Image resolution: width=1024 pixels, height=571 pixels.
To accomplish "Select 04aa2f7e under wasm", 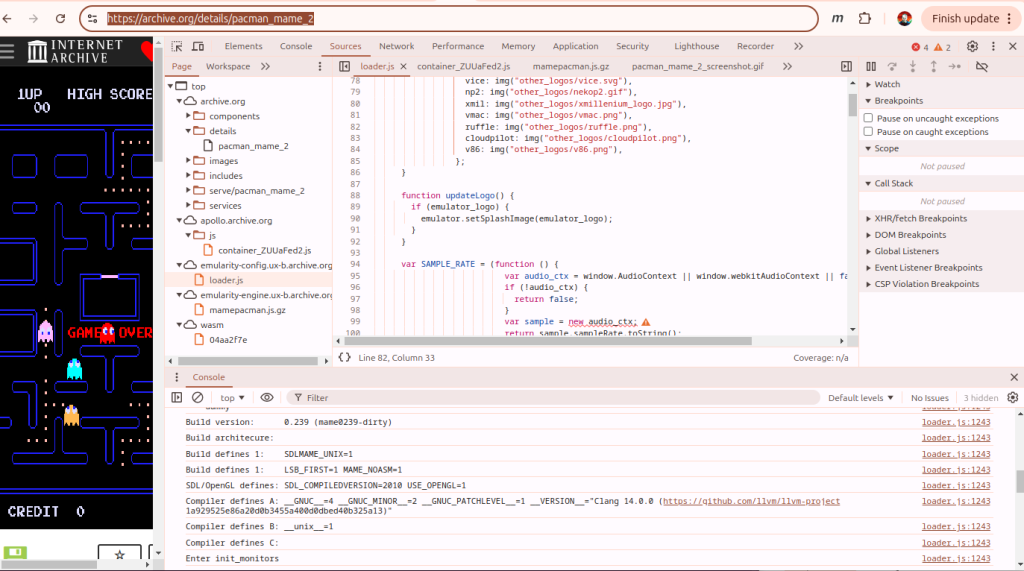I will (228, 340).
